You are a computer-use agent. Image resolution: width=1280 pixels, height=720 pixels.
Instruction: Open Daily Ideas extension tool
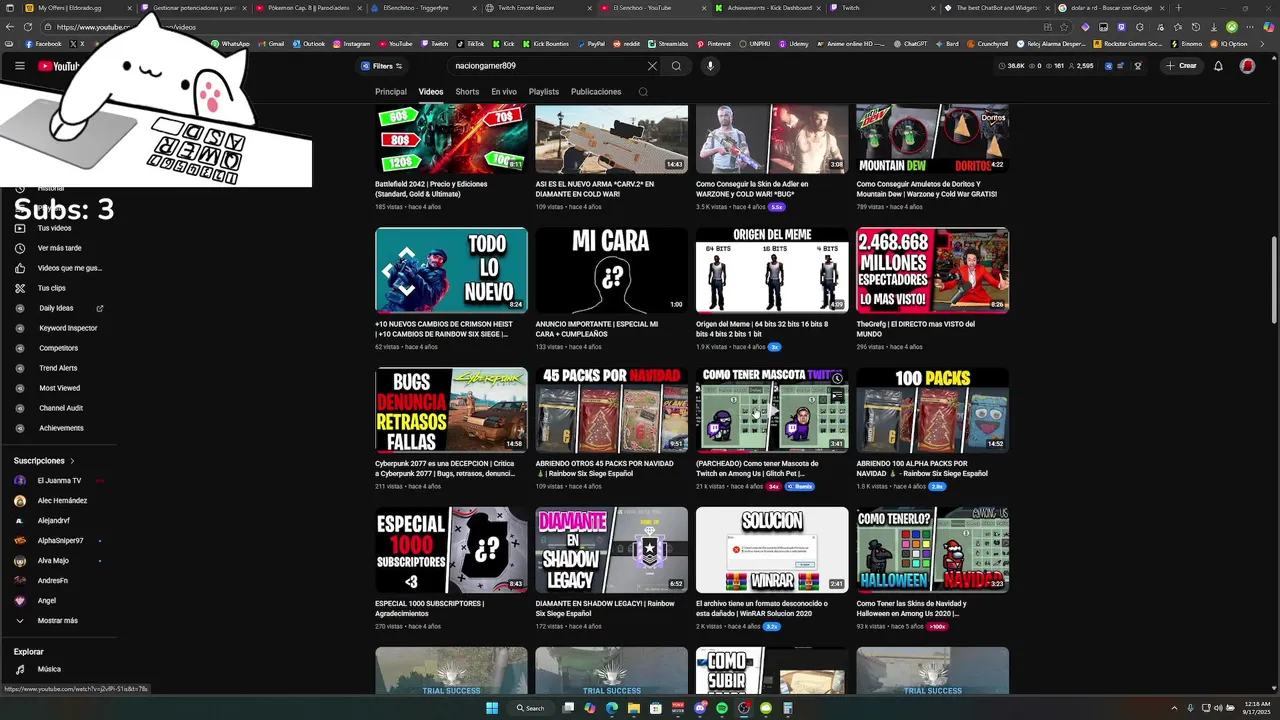(x=58, y=308)
